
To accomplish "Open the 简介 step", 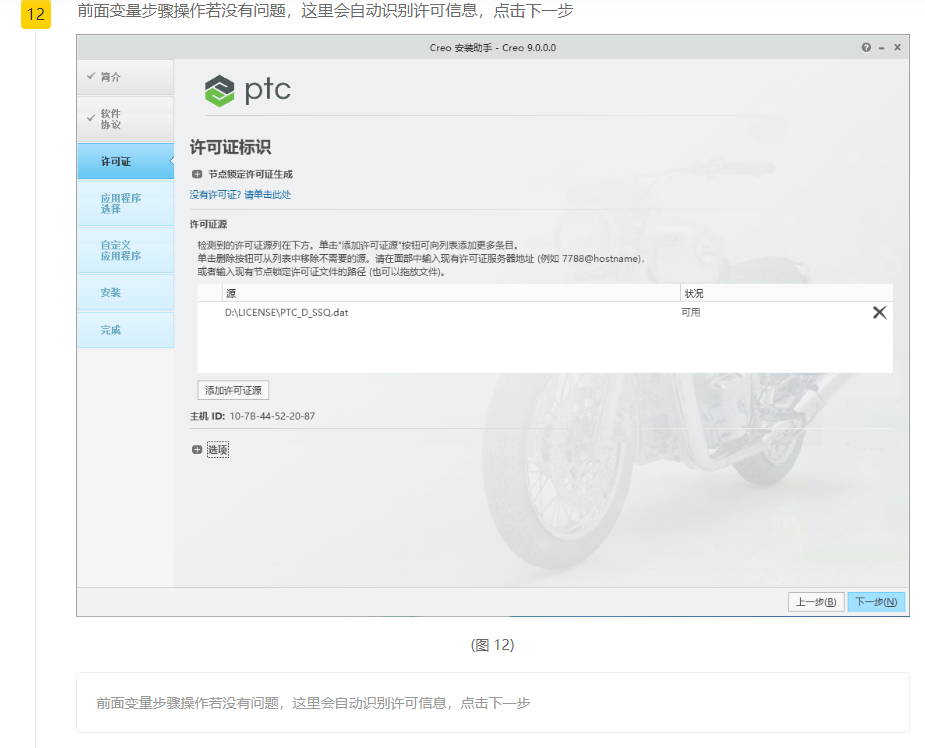I will 126,77.
